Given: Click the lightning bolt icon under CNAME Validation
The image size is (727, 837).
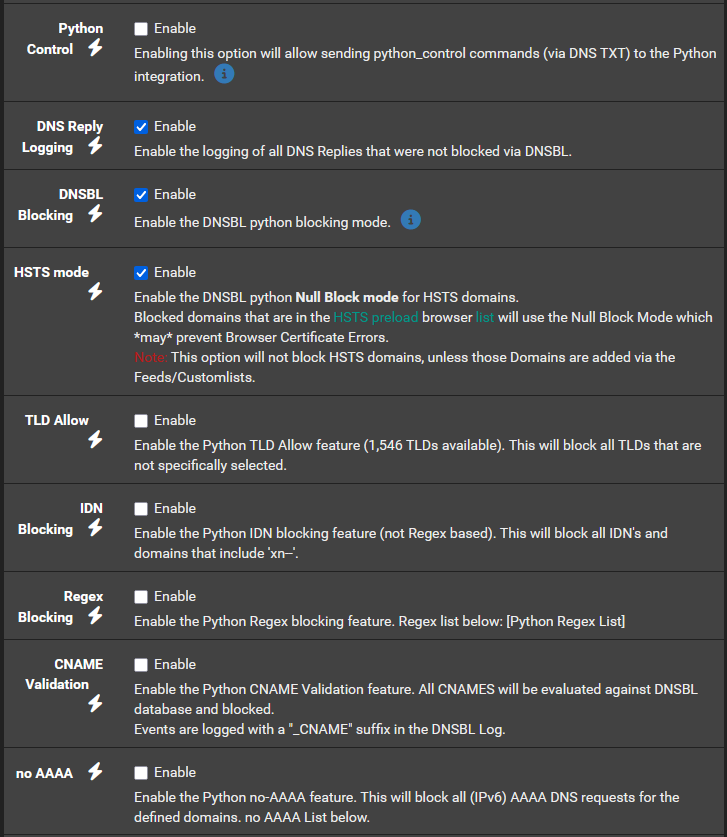Looking at the screenshot, I should [95, 704].
